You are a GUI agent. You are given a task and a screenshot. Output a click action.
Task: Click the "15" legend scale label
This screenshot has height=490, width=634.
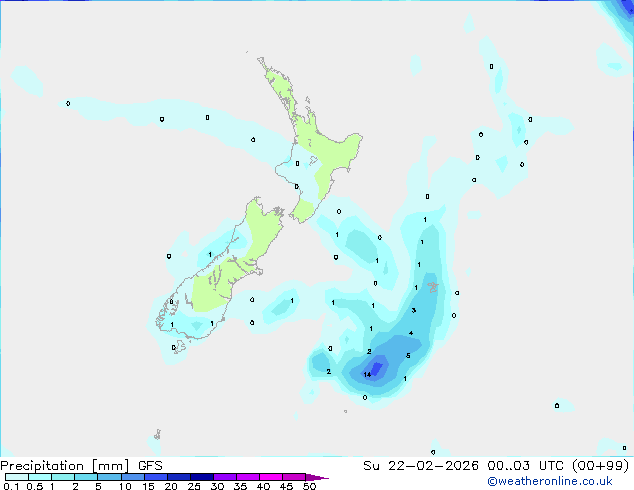click(x=148, y=486)
